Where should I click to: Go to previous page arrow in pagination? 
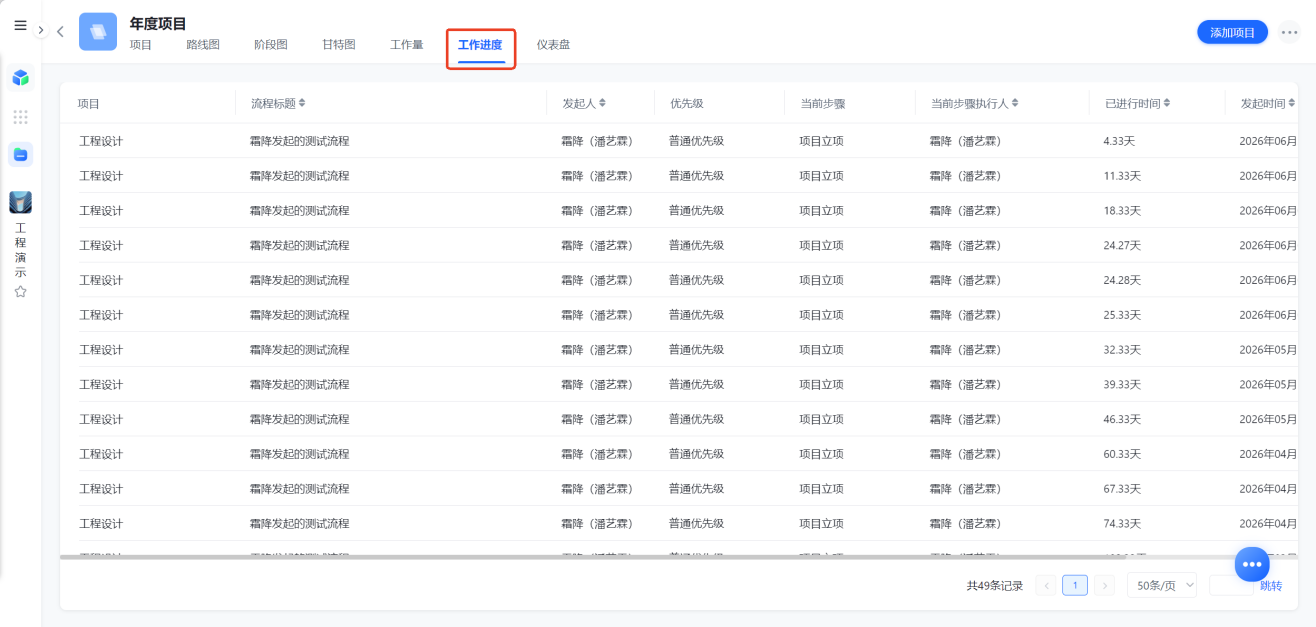pos(1046,586)
